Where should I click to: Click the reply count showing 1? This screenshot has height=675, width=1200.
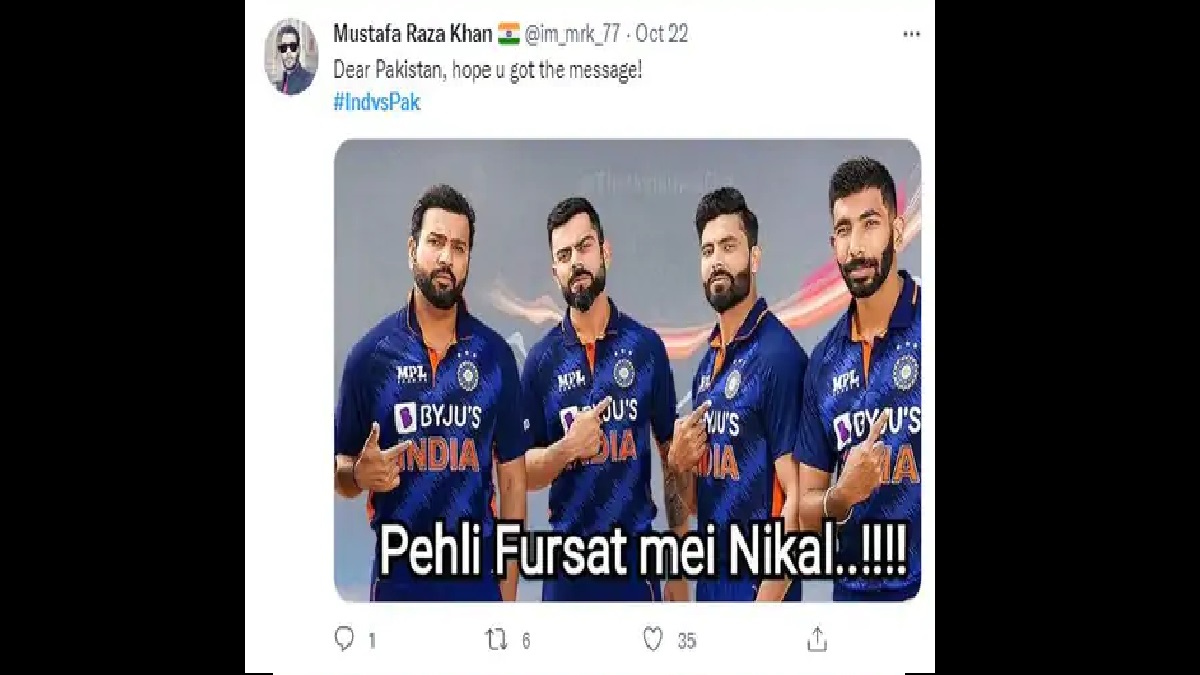[x=372, y=641]
